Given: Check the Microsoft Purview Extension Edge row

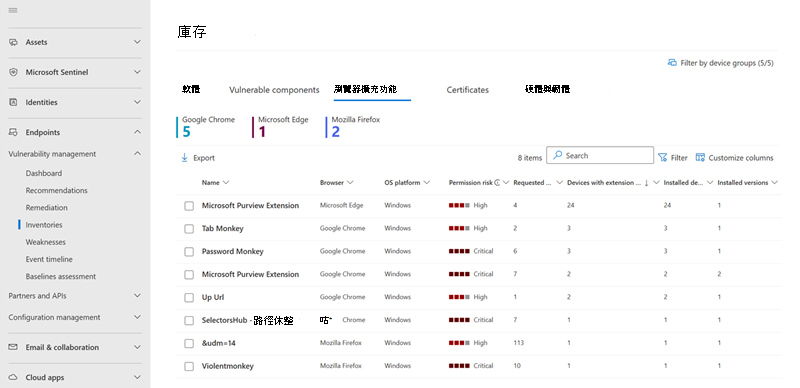Looking at the screenshot, I should coord(189,206).
